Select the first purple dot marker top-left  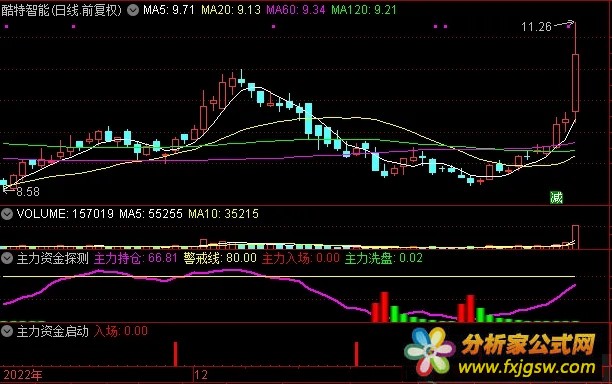pyautogui.click(x=7, y=27)
